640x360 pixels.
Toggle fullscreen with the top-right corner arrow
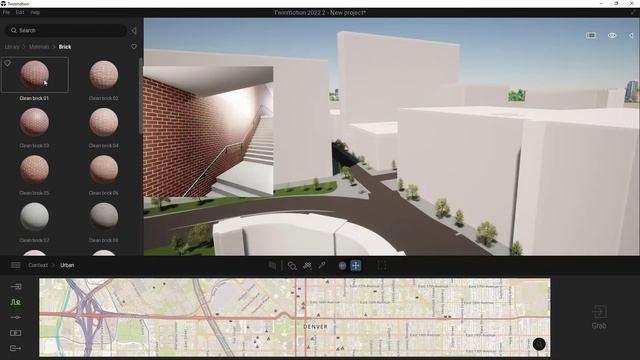(x=633, y=13)
